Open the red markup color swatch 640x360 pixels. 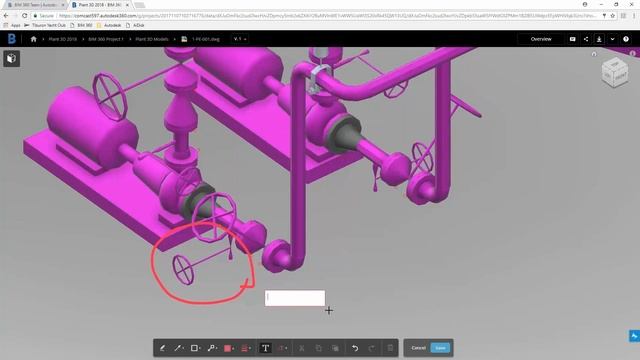pyautogui.click(x=228, y=348)
